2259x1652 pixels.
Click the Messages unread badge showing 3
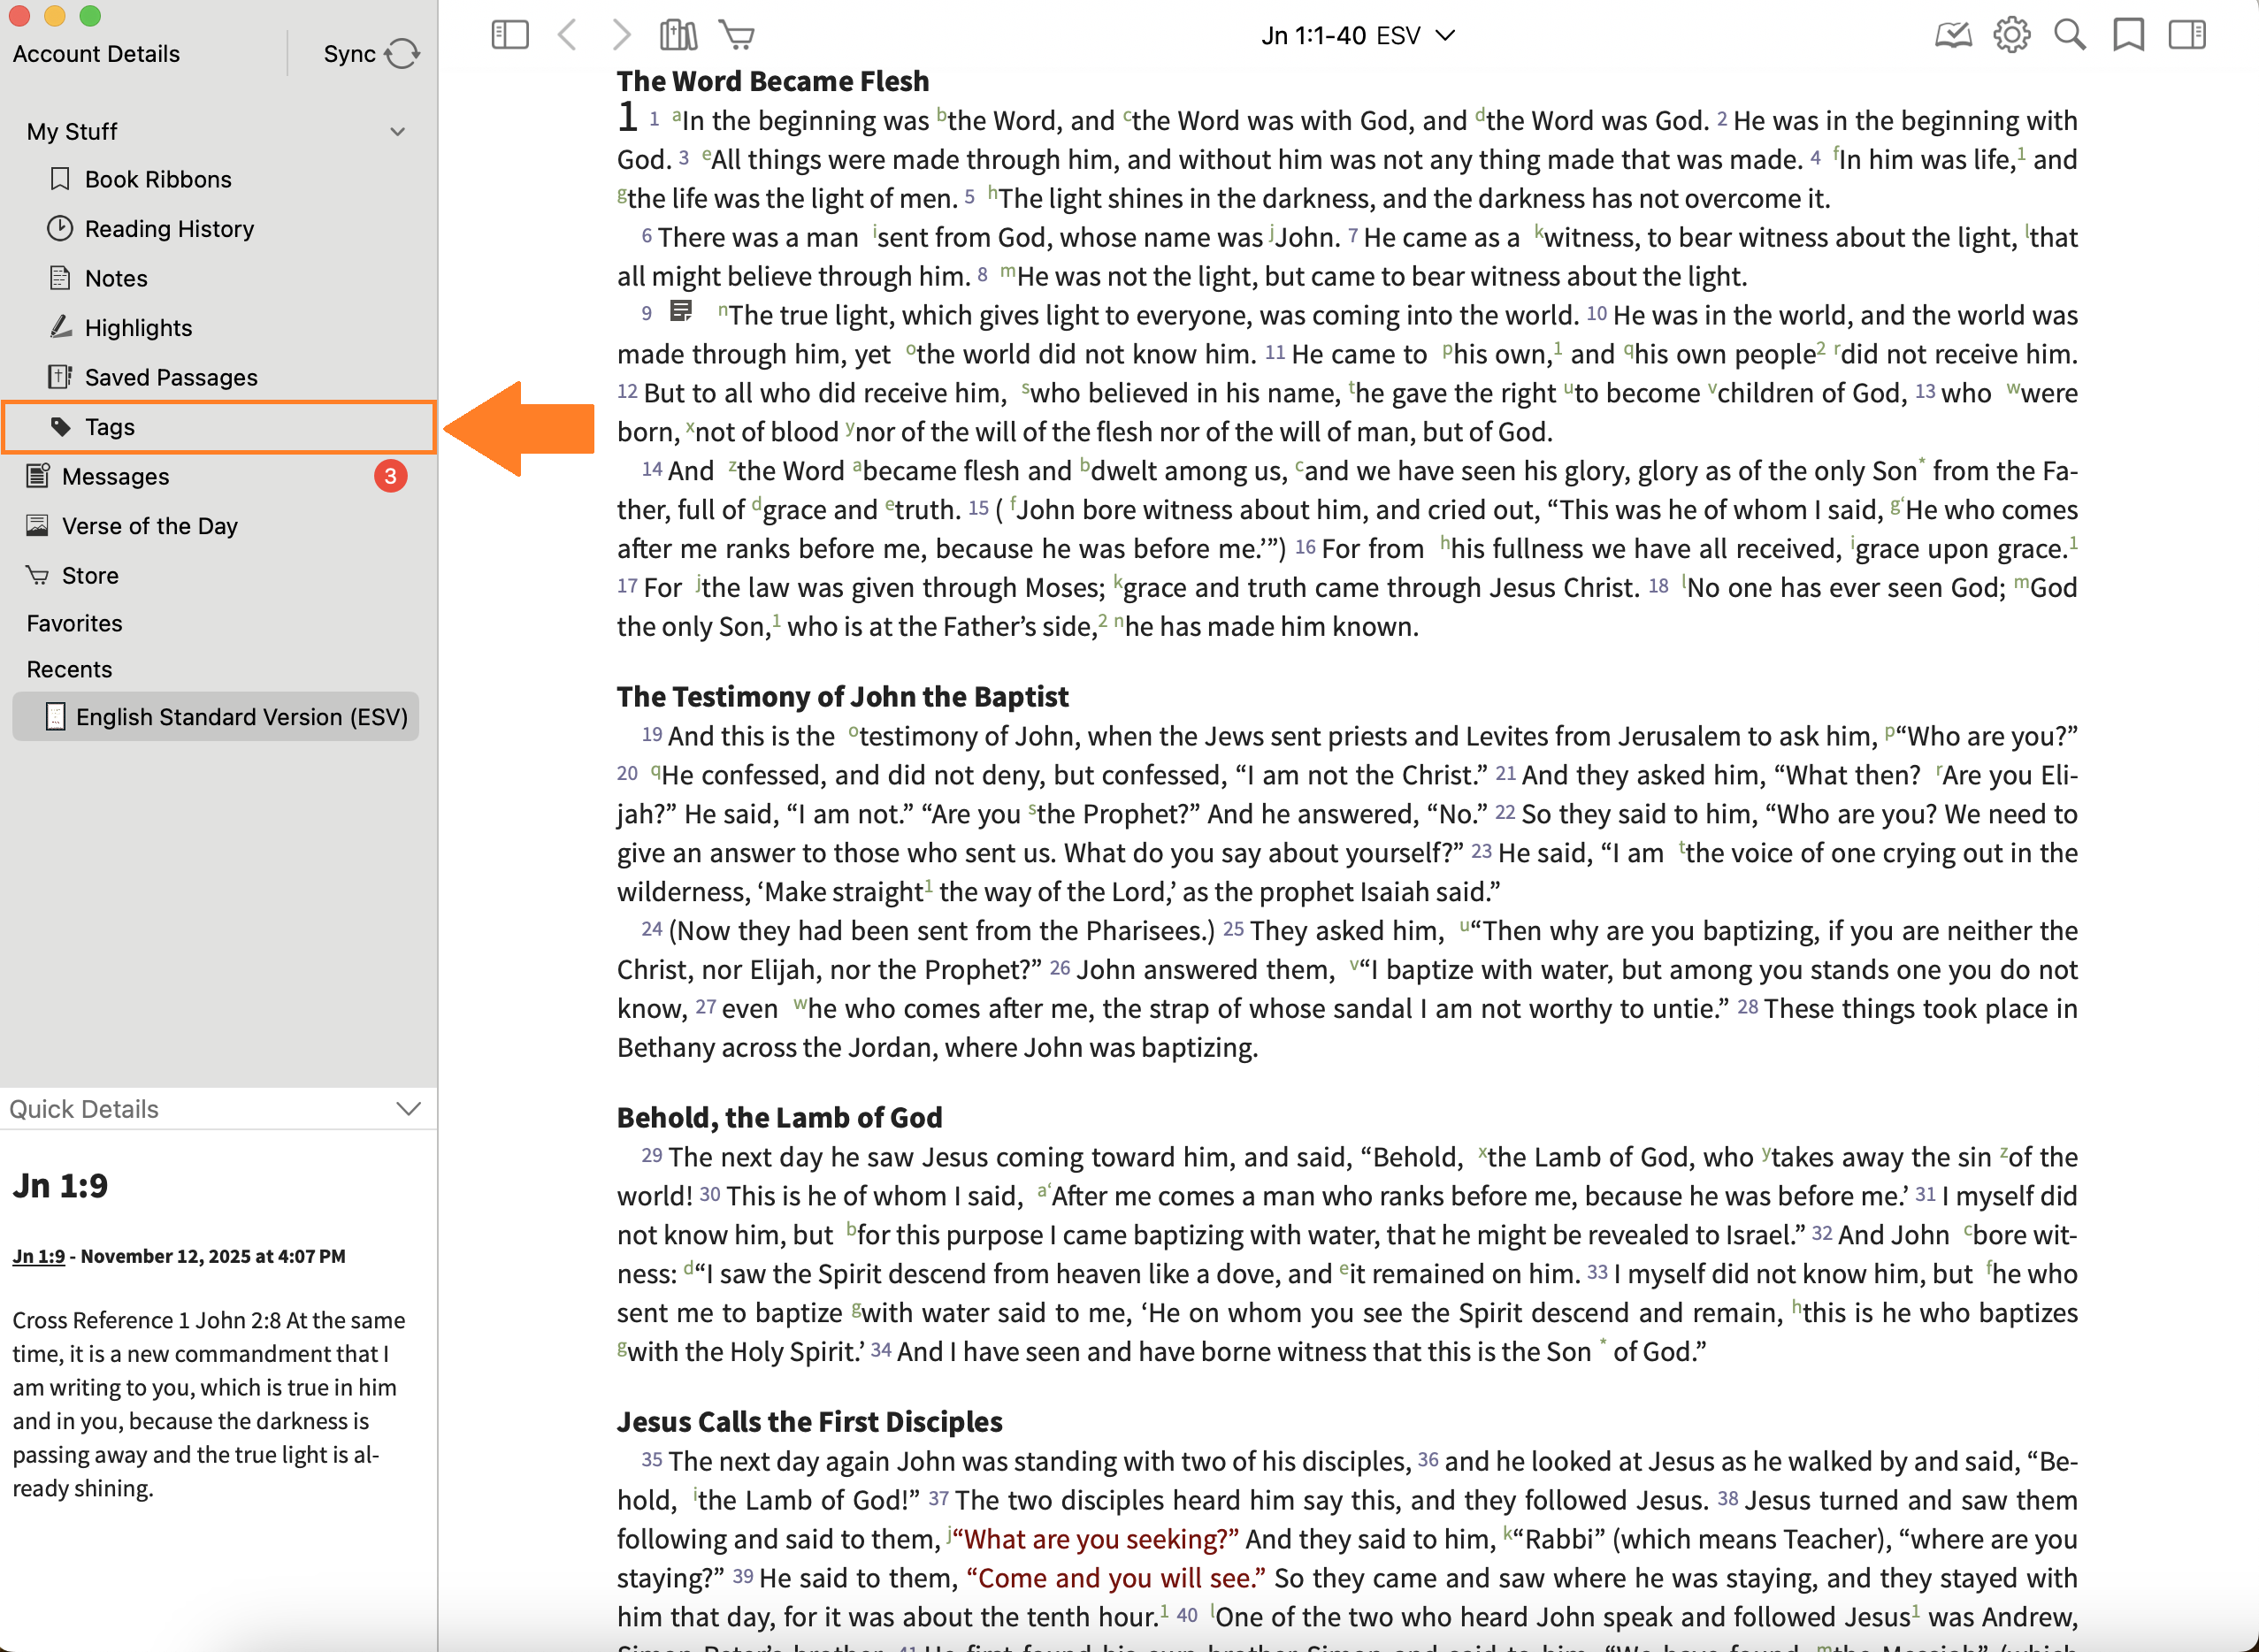coord(390,476)
